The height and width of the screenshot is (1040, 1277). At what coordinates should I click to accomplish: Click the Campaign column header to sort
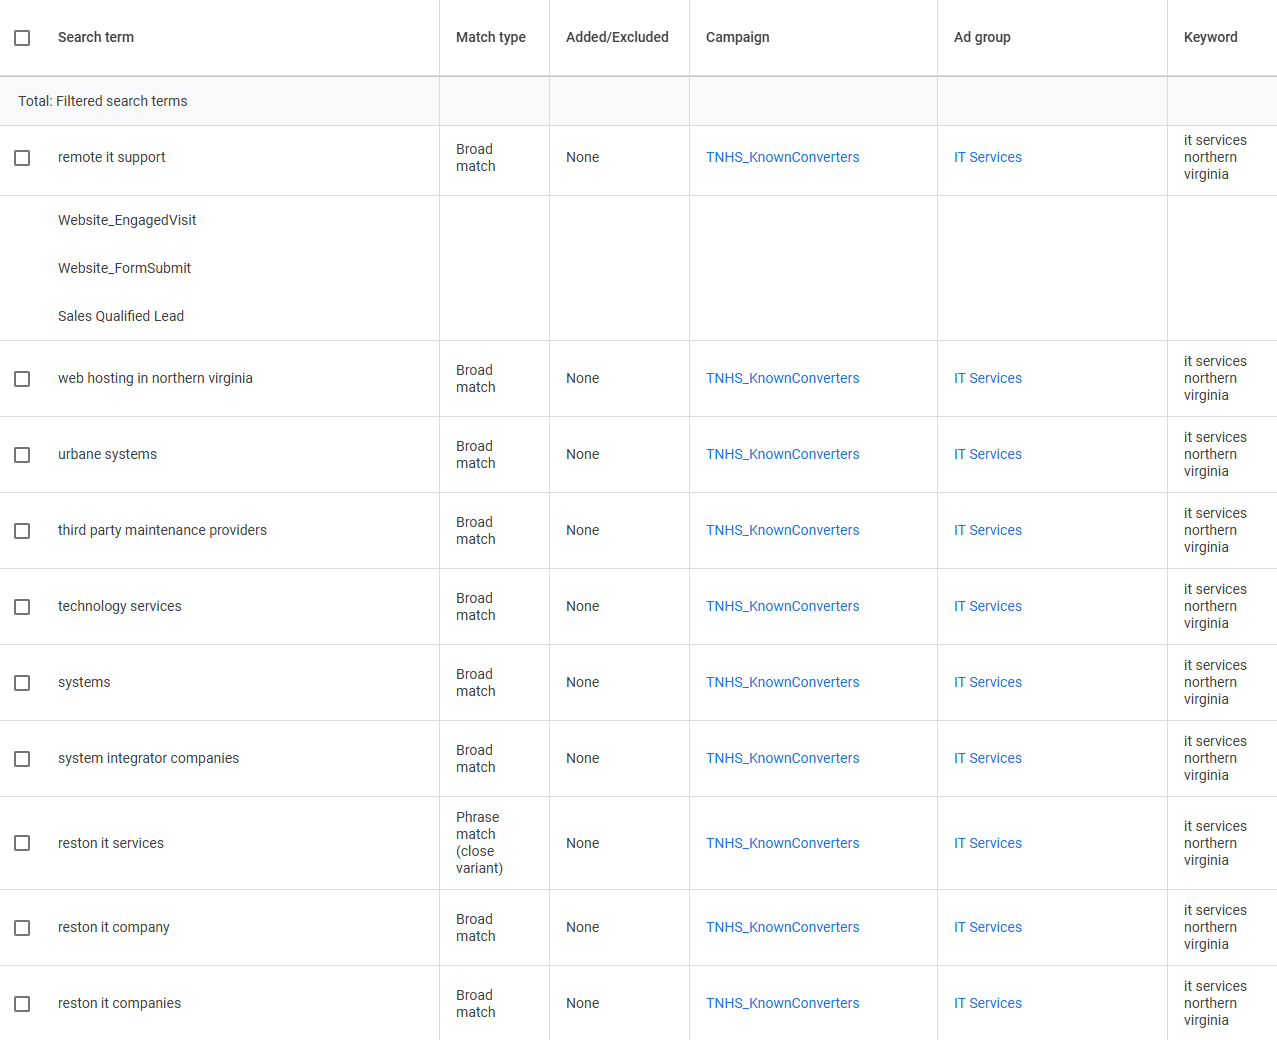[x=737, y=37]
